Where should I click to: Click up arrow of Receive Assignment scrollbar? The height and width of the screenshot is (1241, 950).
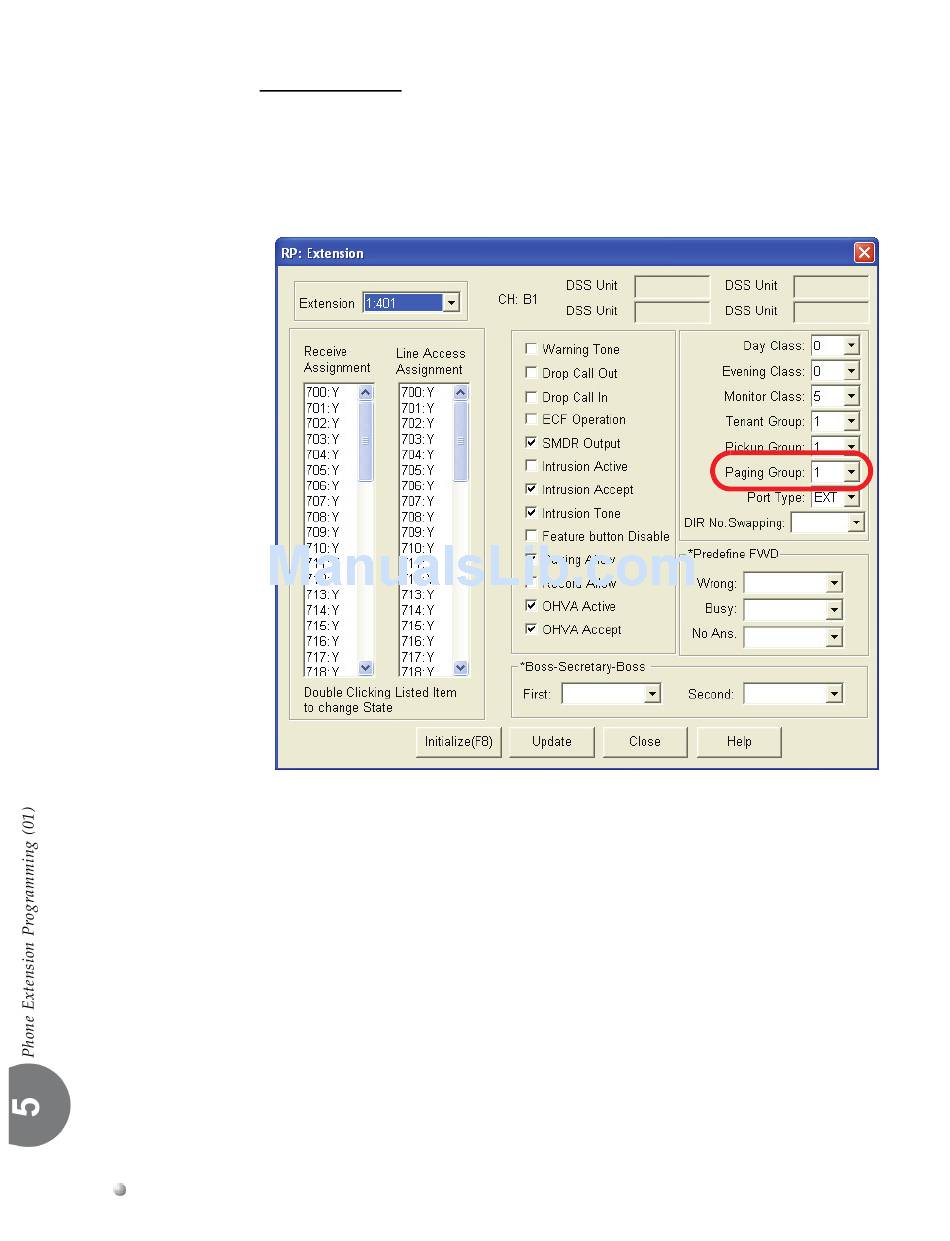365,393
